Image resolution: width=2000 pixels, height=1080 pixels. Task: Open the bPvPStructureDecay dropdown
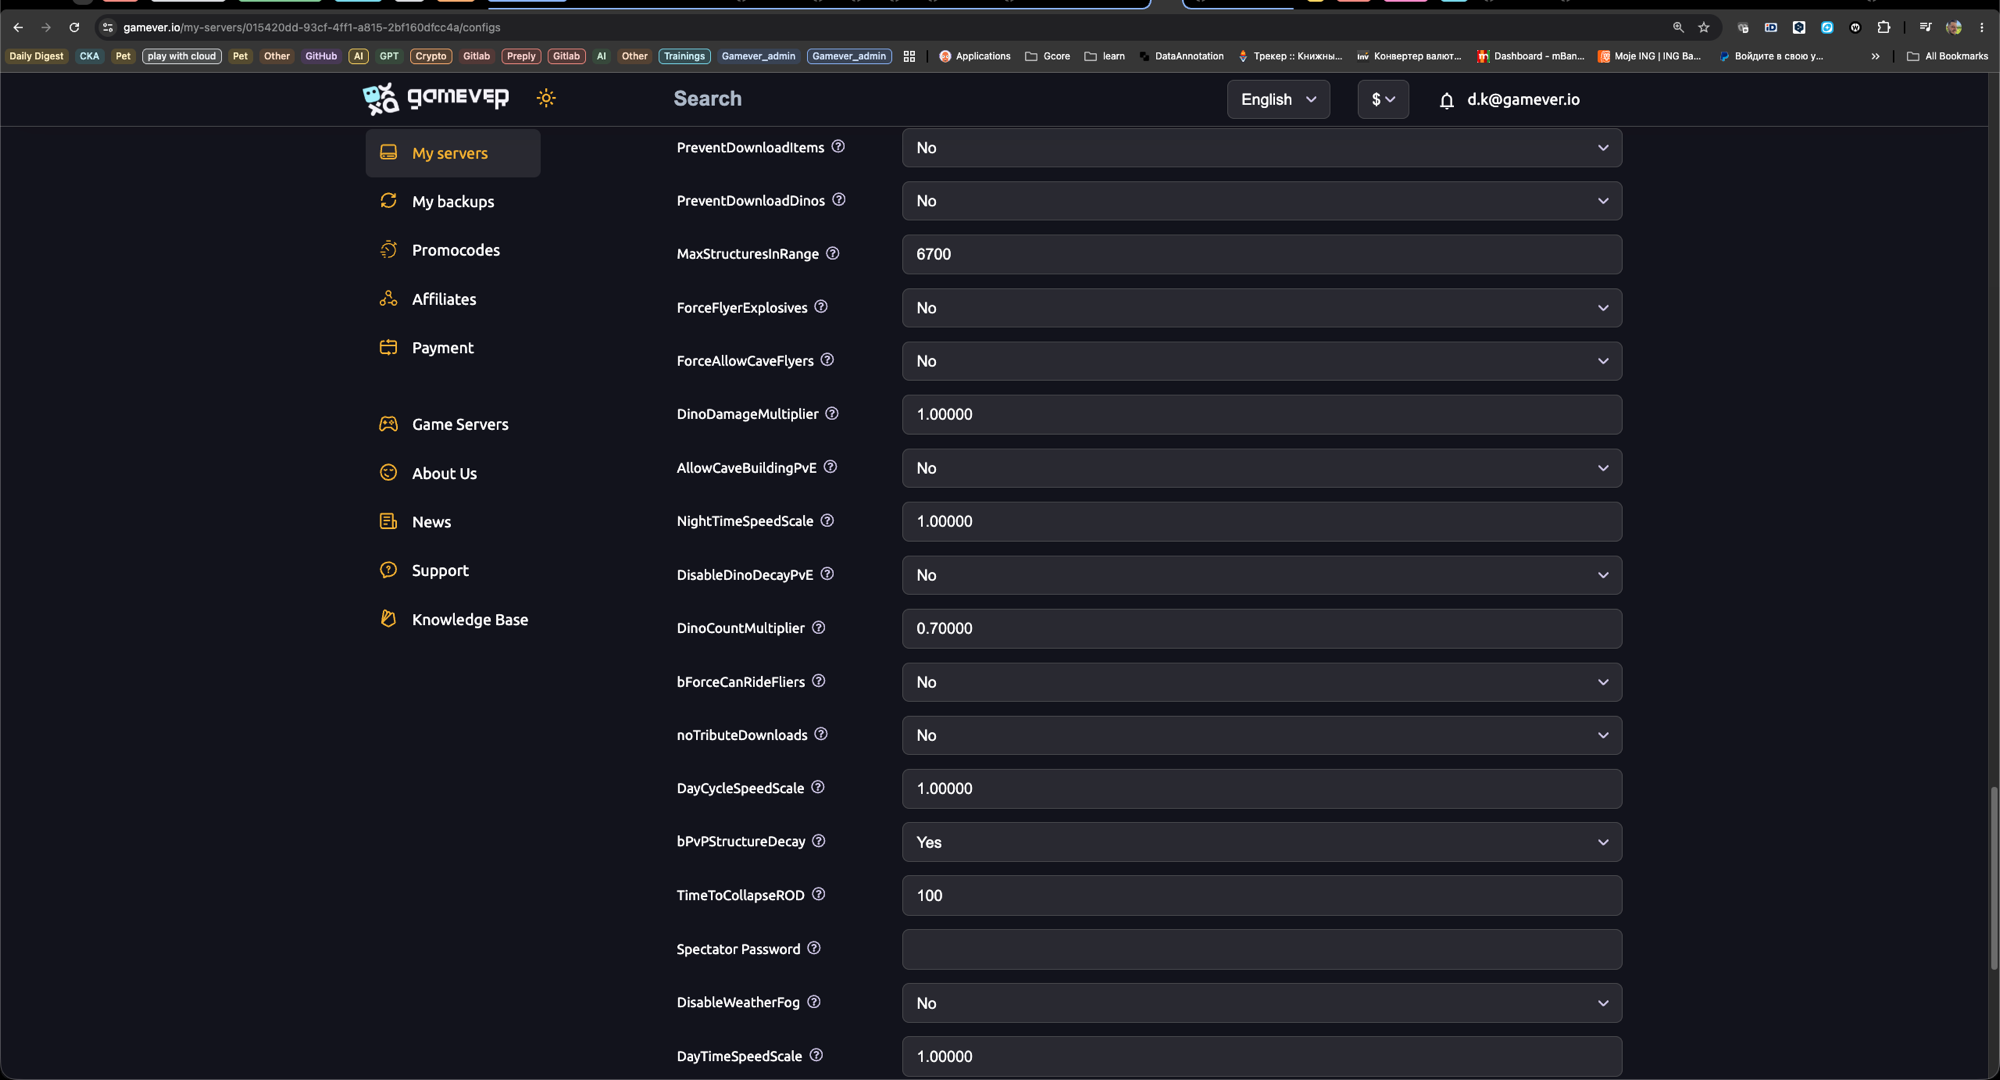1261,842
